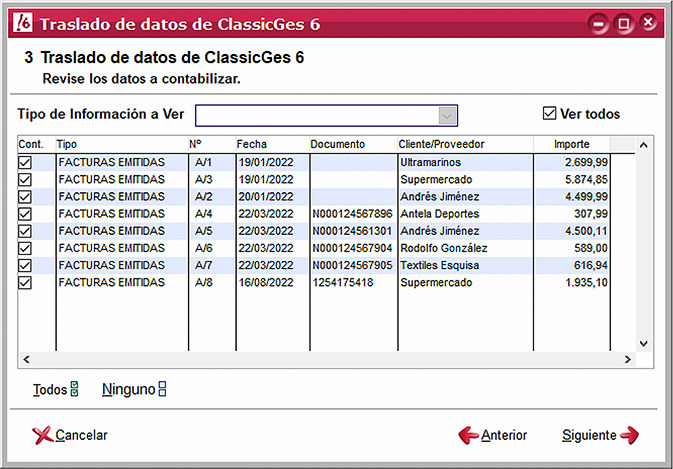Click document number N000124561301
Screen dimensions: 673x469
[x=352, y=231]
